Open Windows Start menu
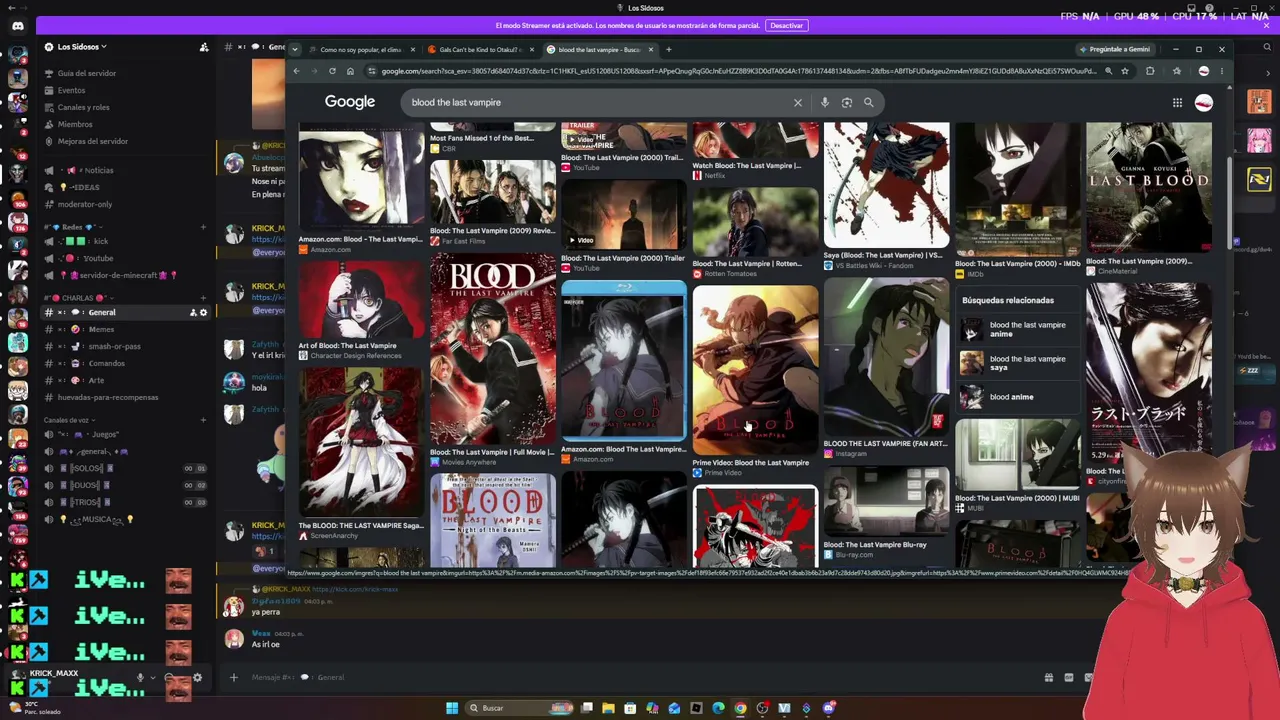 pyautogui.click(x=452, y=708)
